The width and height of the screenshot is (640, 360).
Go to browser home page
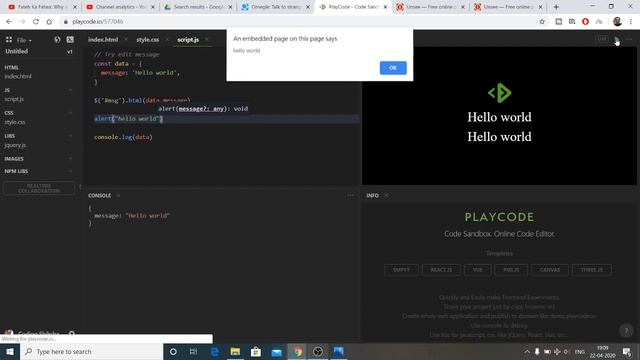click(49, 22)
